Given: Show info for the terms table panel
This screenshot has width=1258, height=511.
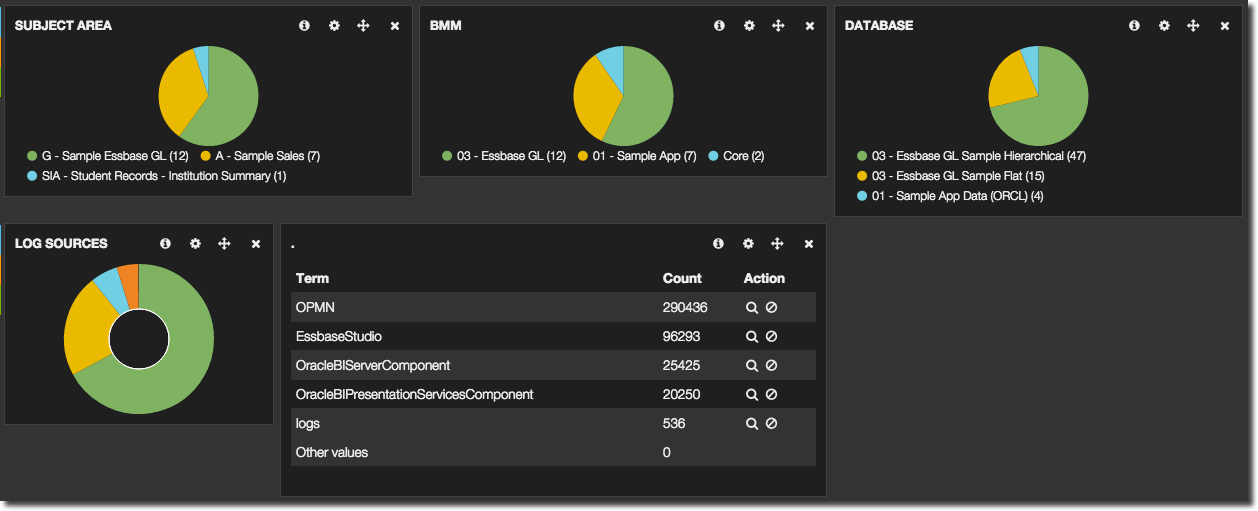Looking at the screenshot, I should (718, 244).
